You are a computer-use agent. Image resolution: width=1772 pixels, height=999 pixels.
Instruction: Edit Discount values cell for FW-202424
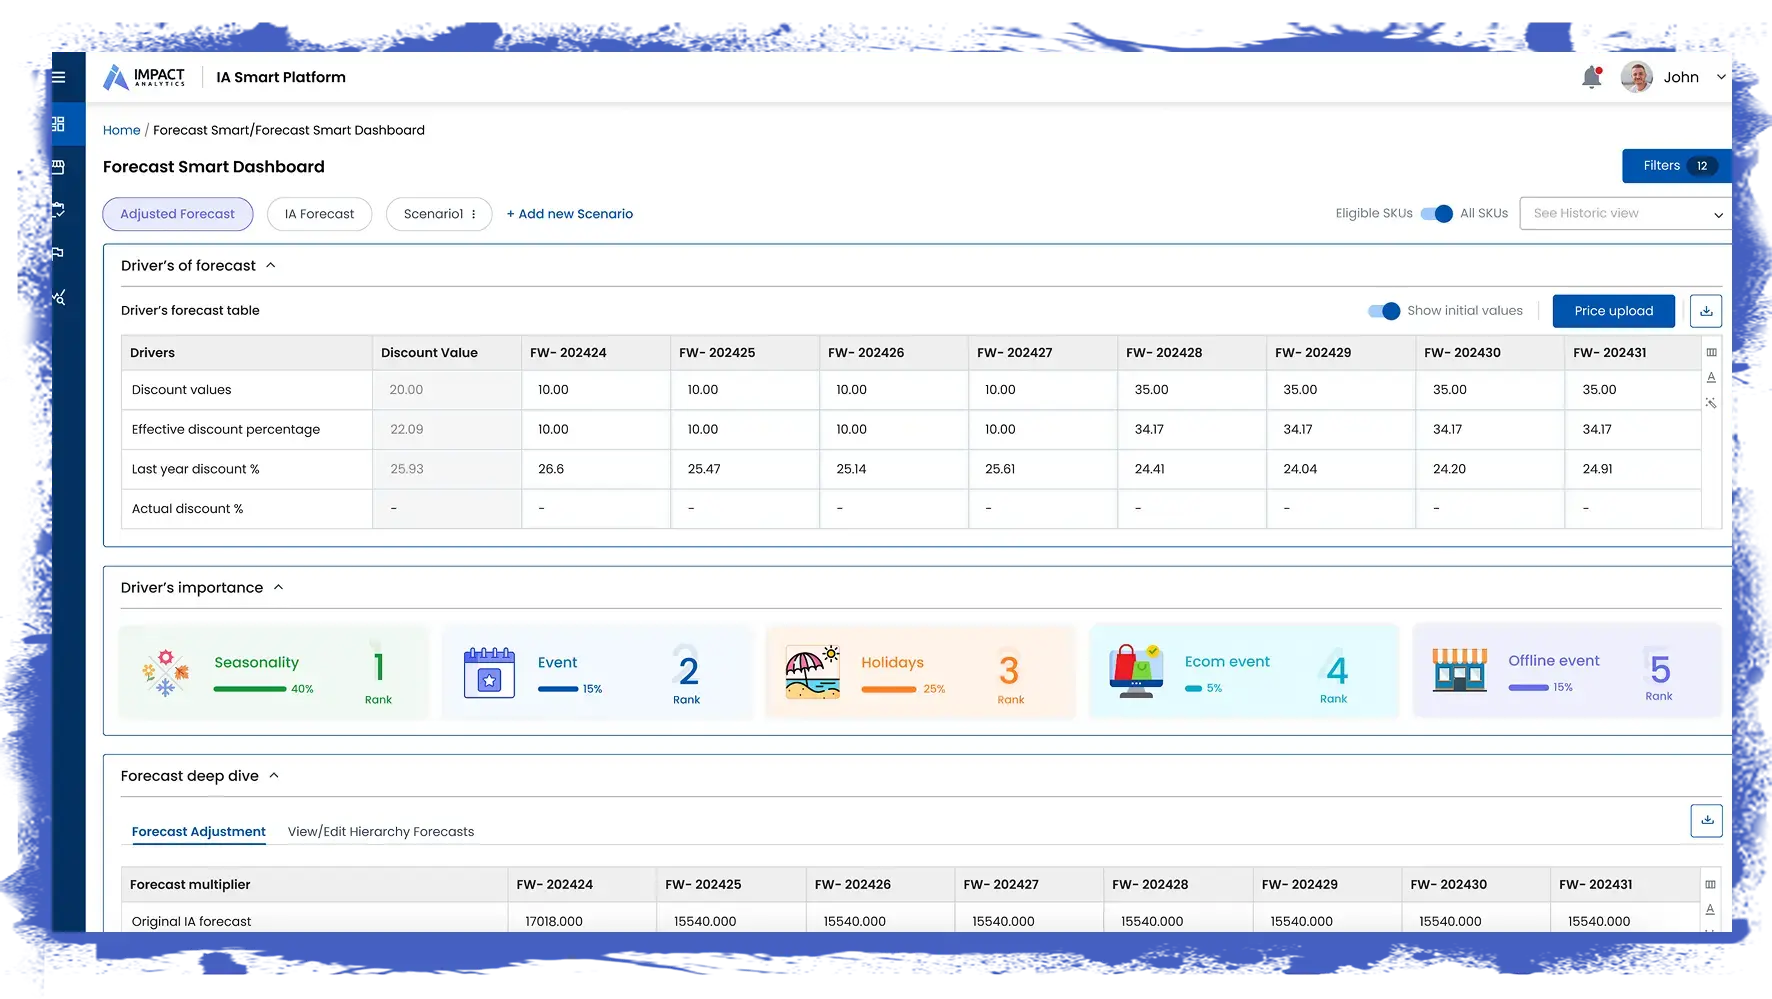click(x=596, y=390)
